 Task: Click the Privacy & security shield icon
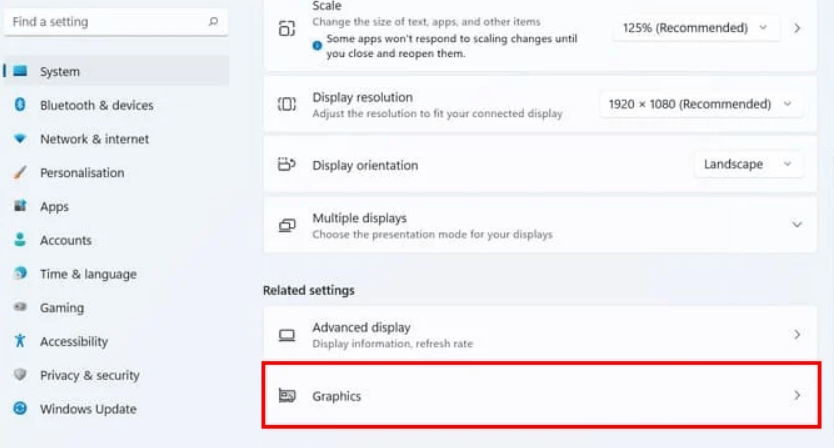coord(20,375)
